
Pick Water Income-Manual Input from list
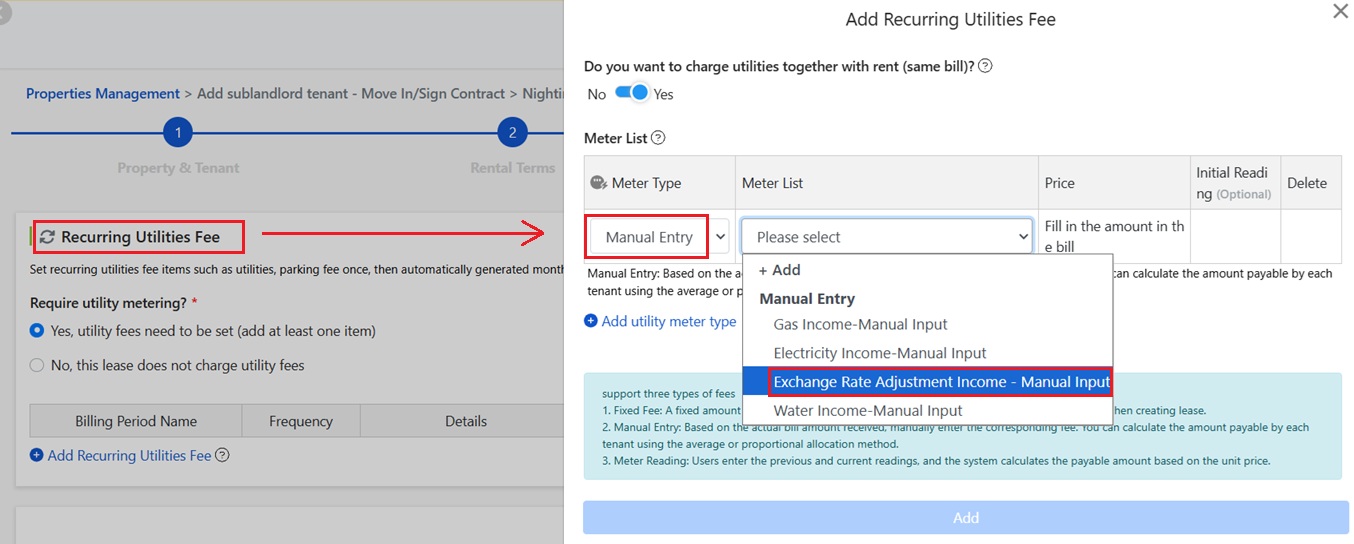[867, 410]
